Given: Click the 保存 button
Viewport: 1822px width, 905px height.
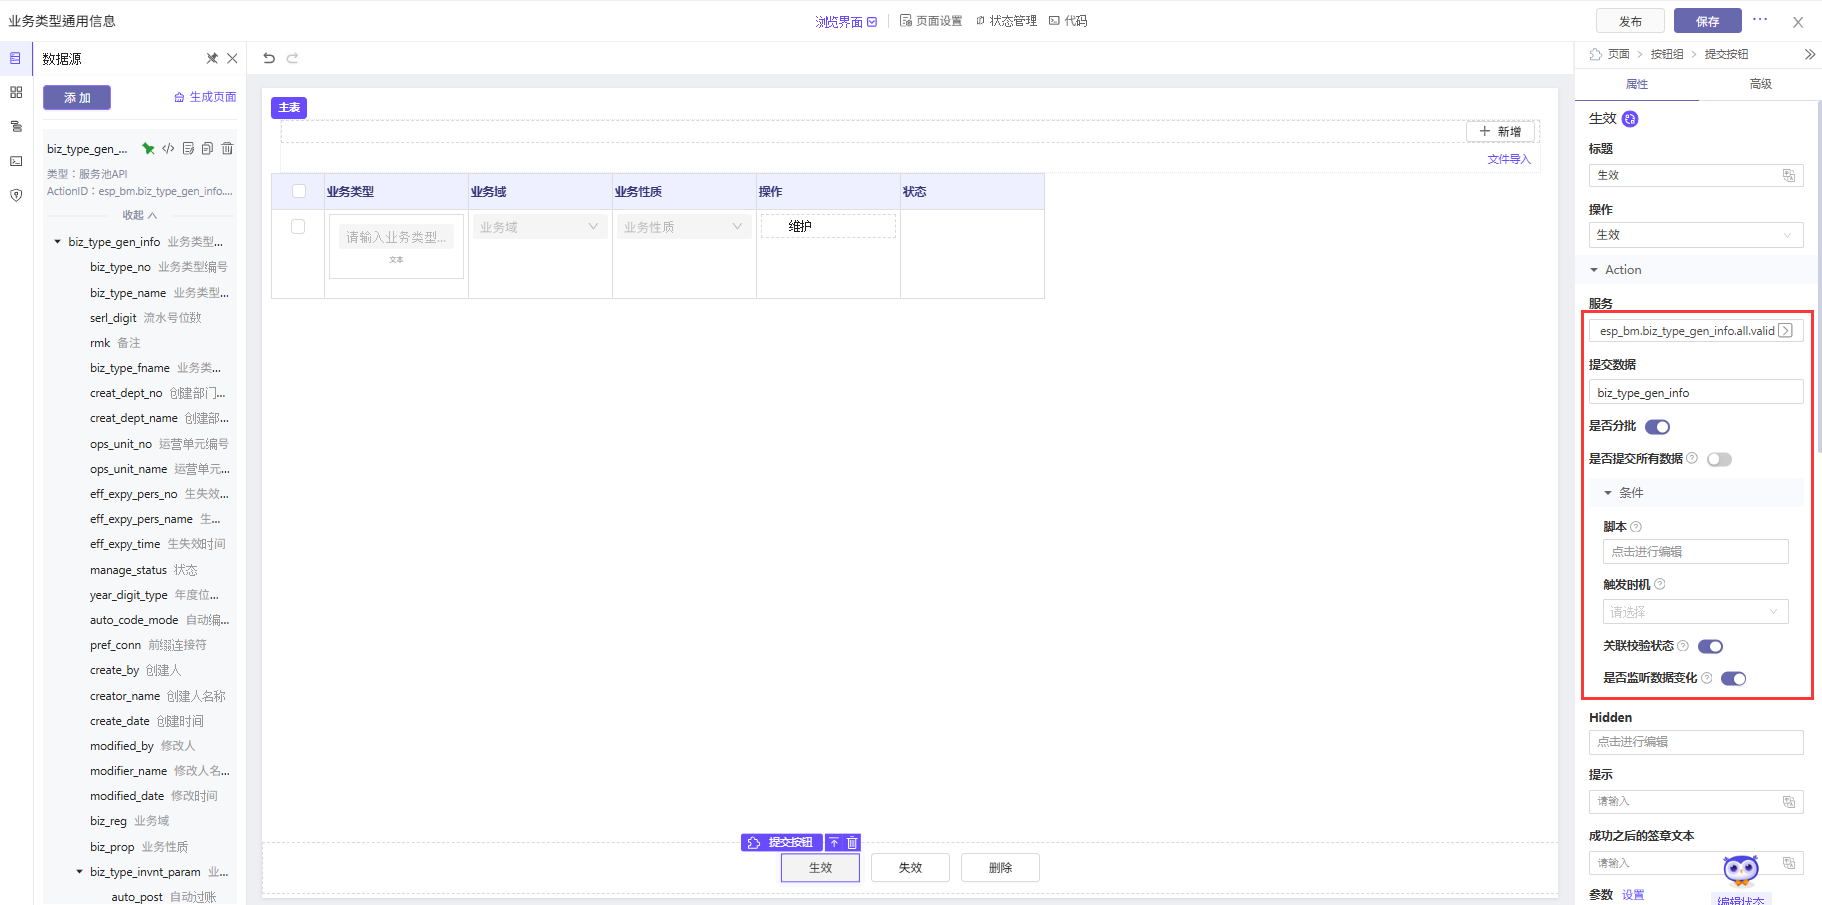Looking at the screenshot, I should (x=1707, y=21).
